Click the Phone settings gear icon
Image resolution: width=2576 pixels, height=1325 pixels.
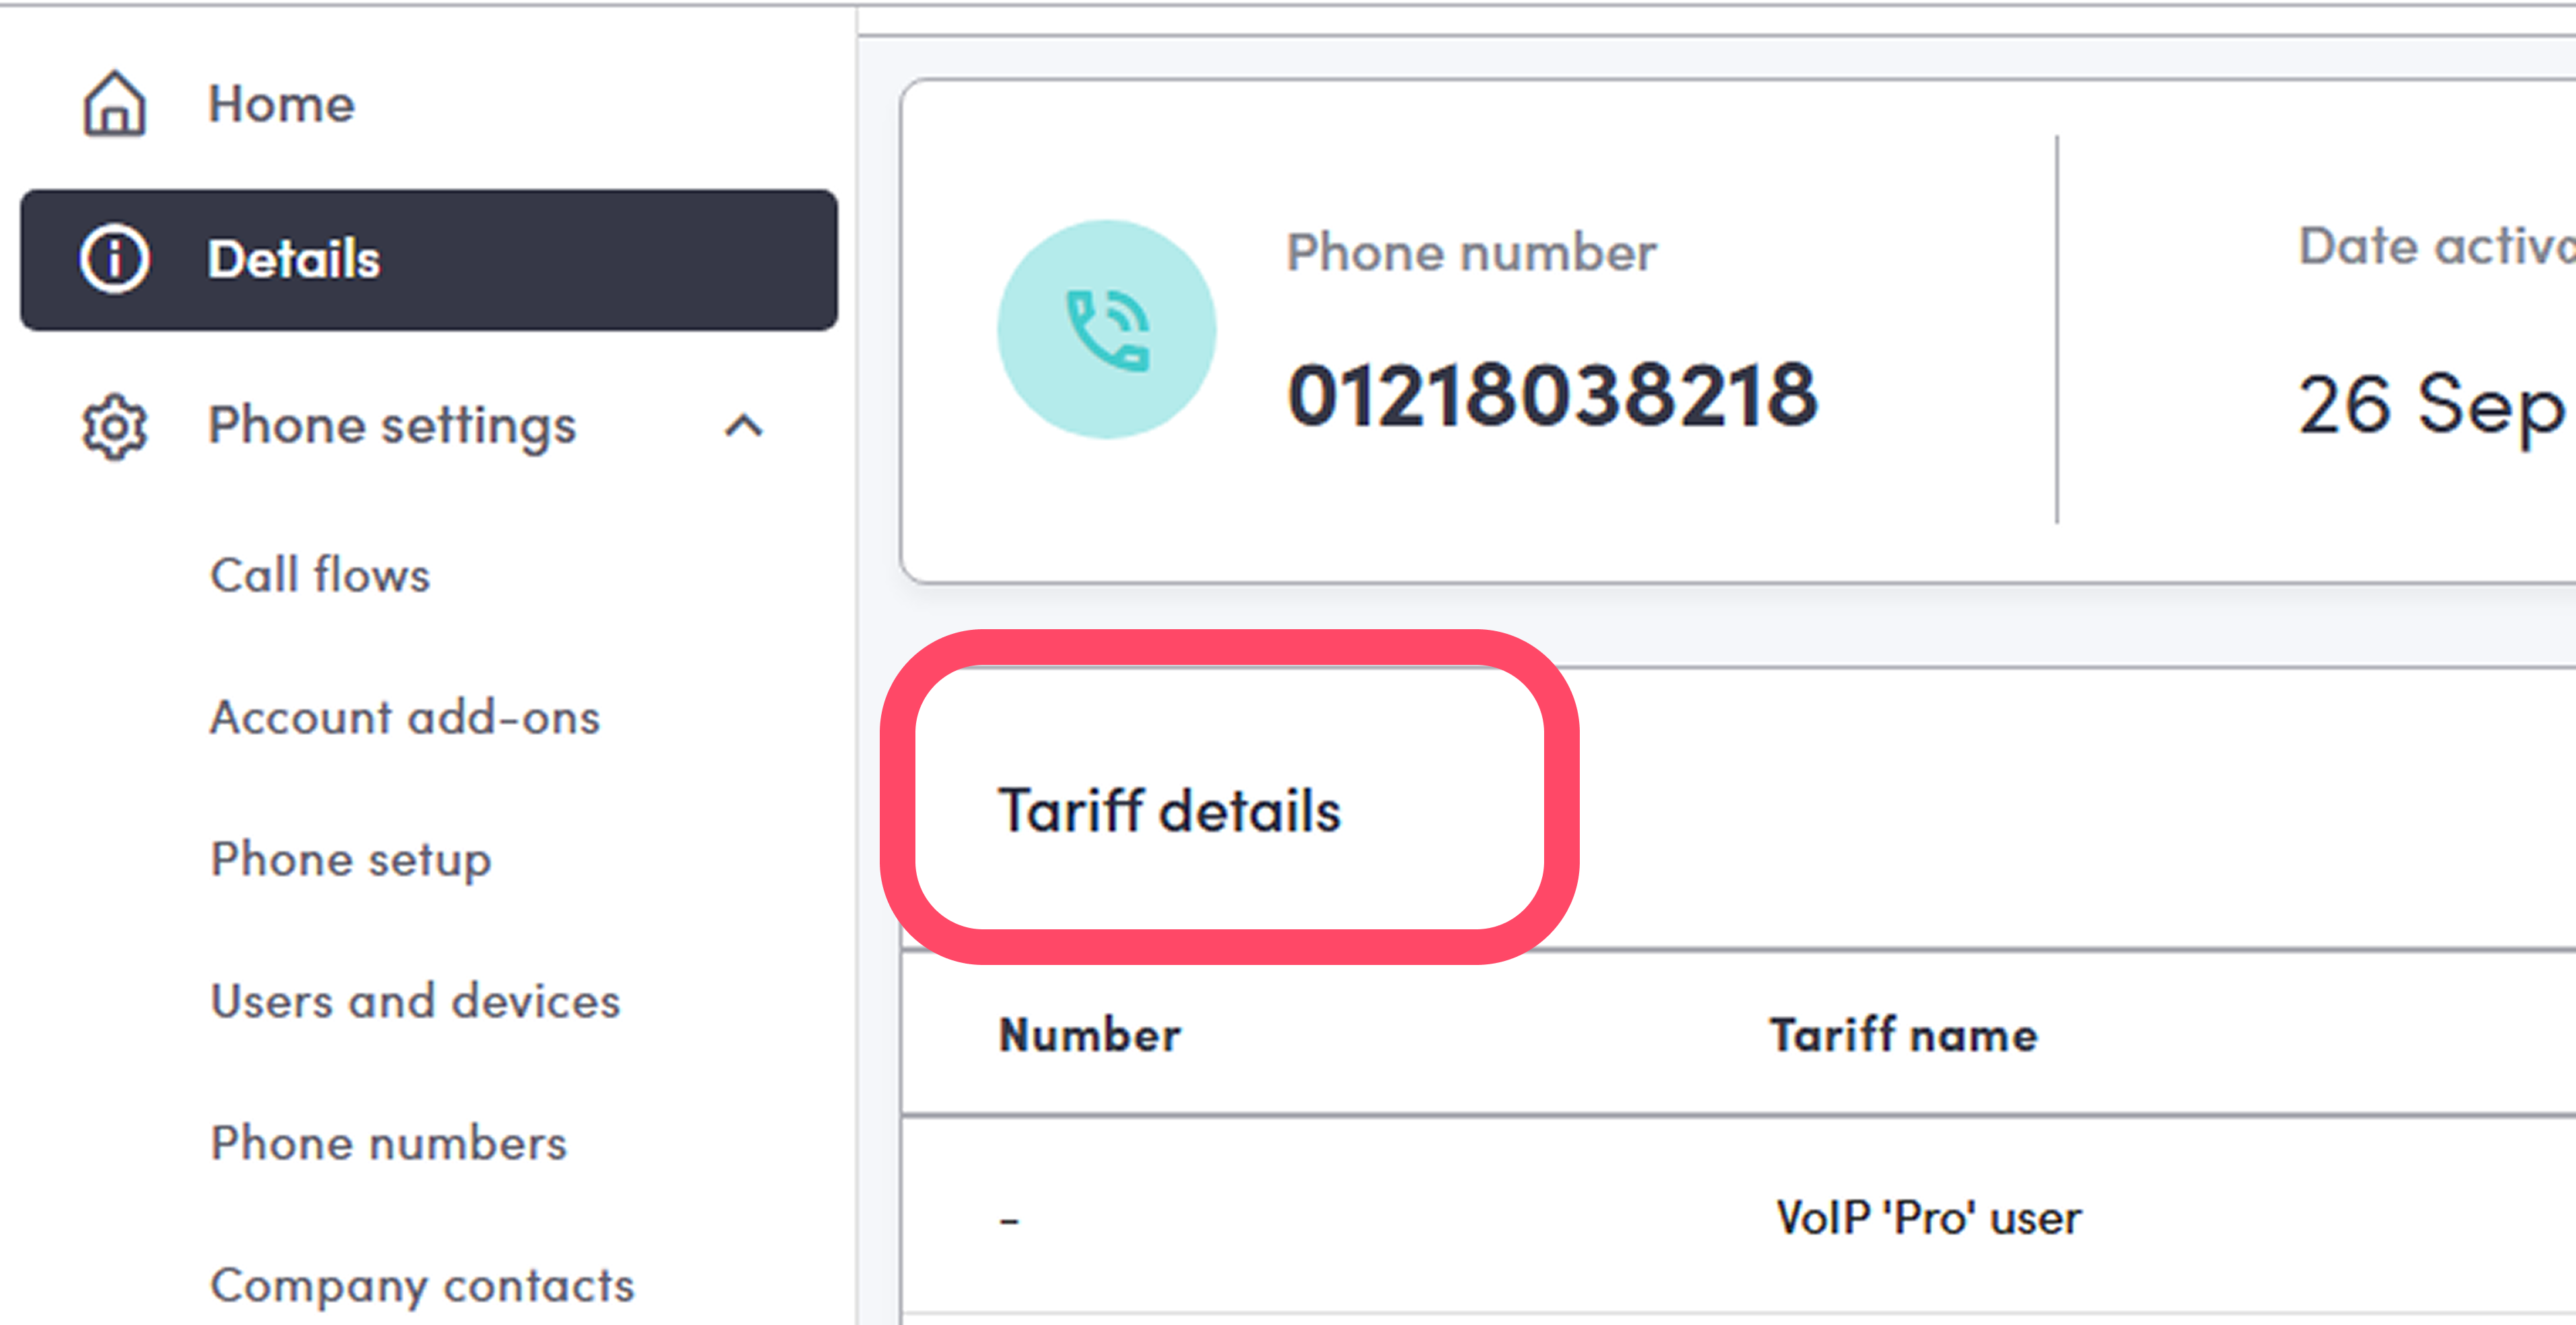114,427
